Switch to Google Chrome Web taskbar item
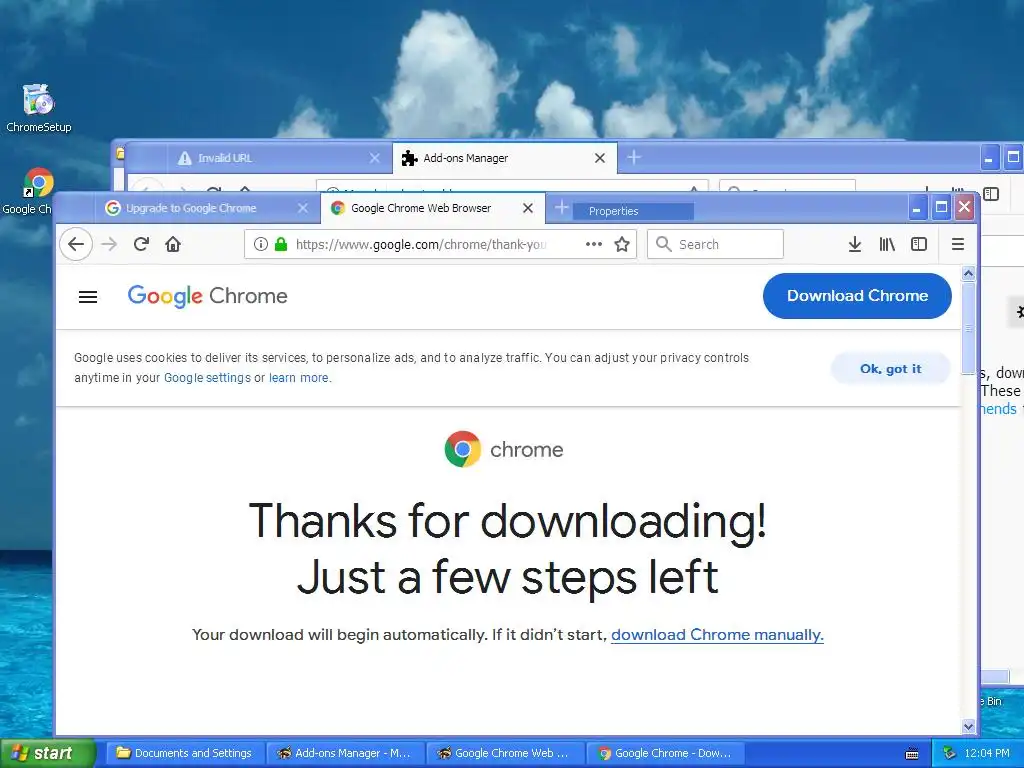Image resolution: width=1024 pixels, height=768 pixels. coord(505,753)
